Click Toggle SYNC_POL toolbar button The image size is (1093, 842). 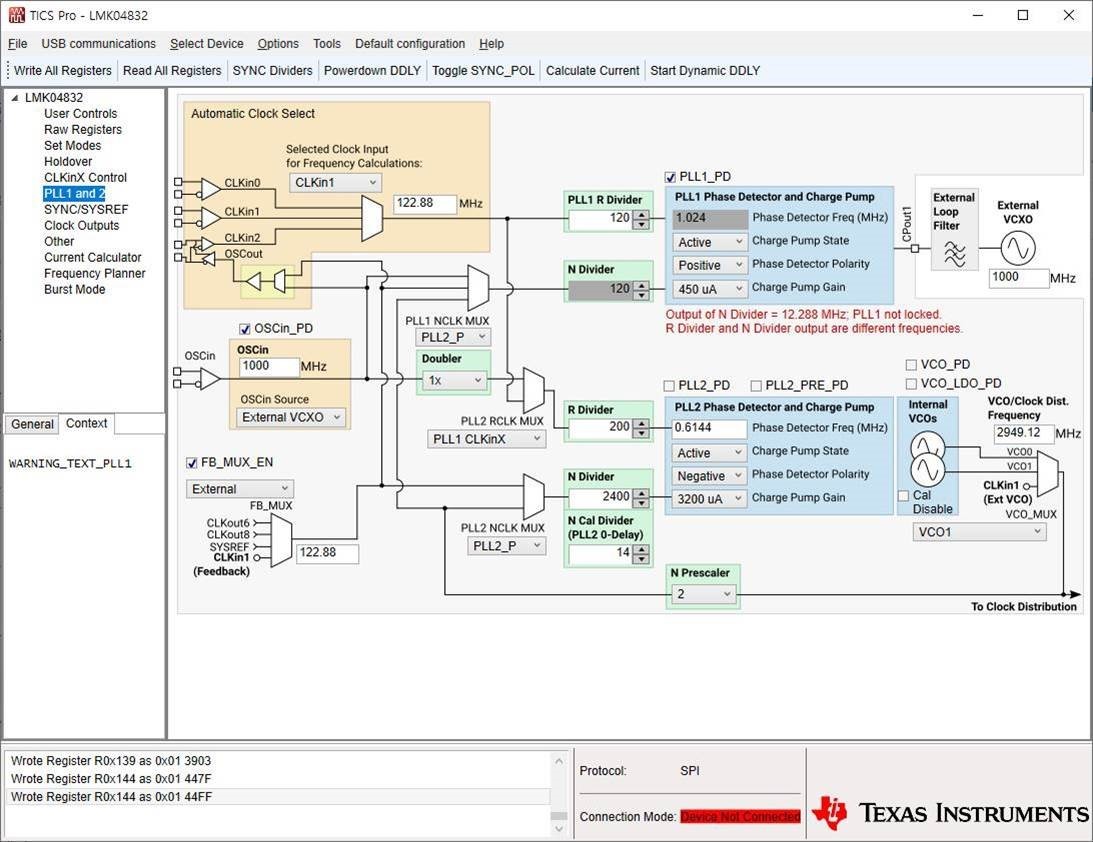pos(483,70)
